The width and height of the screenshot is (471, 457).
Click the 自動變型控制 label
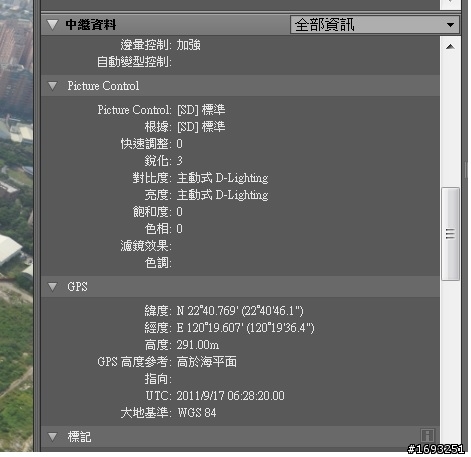click(x=134, y=62)
